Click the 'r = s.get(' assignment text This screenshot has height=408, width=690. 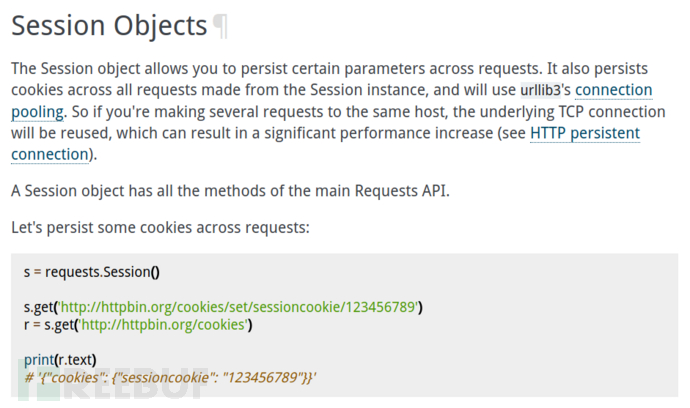coord(49,325)
